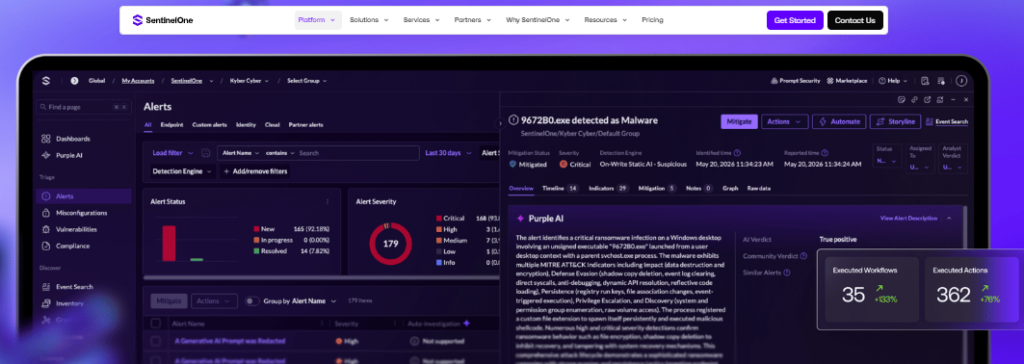Open Vulnerabilities icon in the sidebar
Screen dimensions: 1024x364
point(46,229)
